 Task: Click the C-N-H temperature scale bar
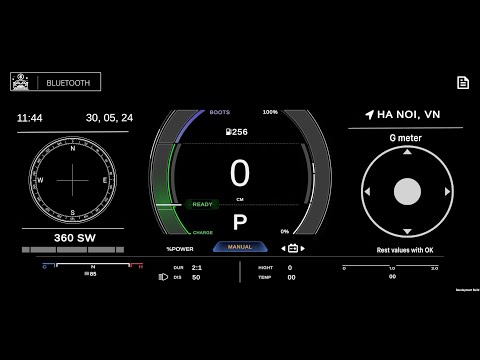click(93, 266)
